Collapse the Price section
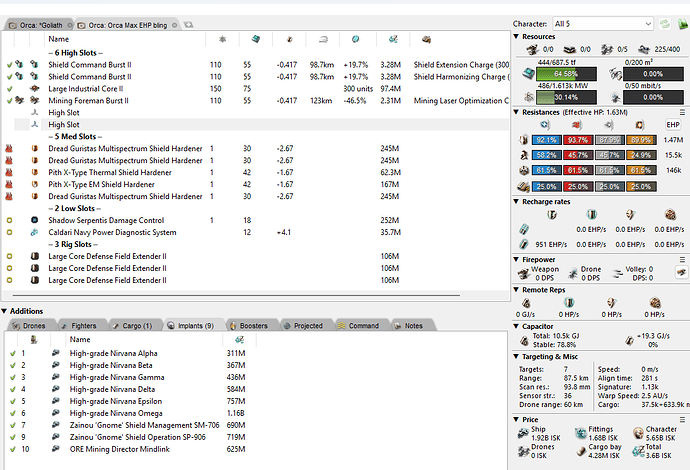Screen dimensions: 690x470 (517, 419)
